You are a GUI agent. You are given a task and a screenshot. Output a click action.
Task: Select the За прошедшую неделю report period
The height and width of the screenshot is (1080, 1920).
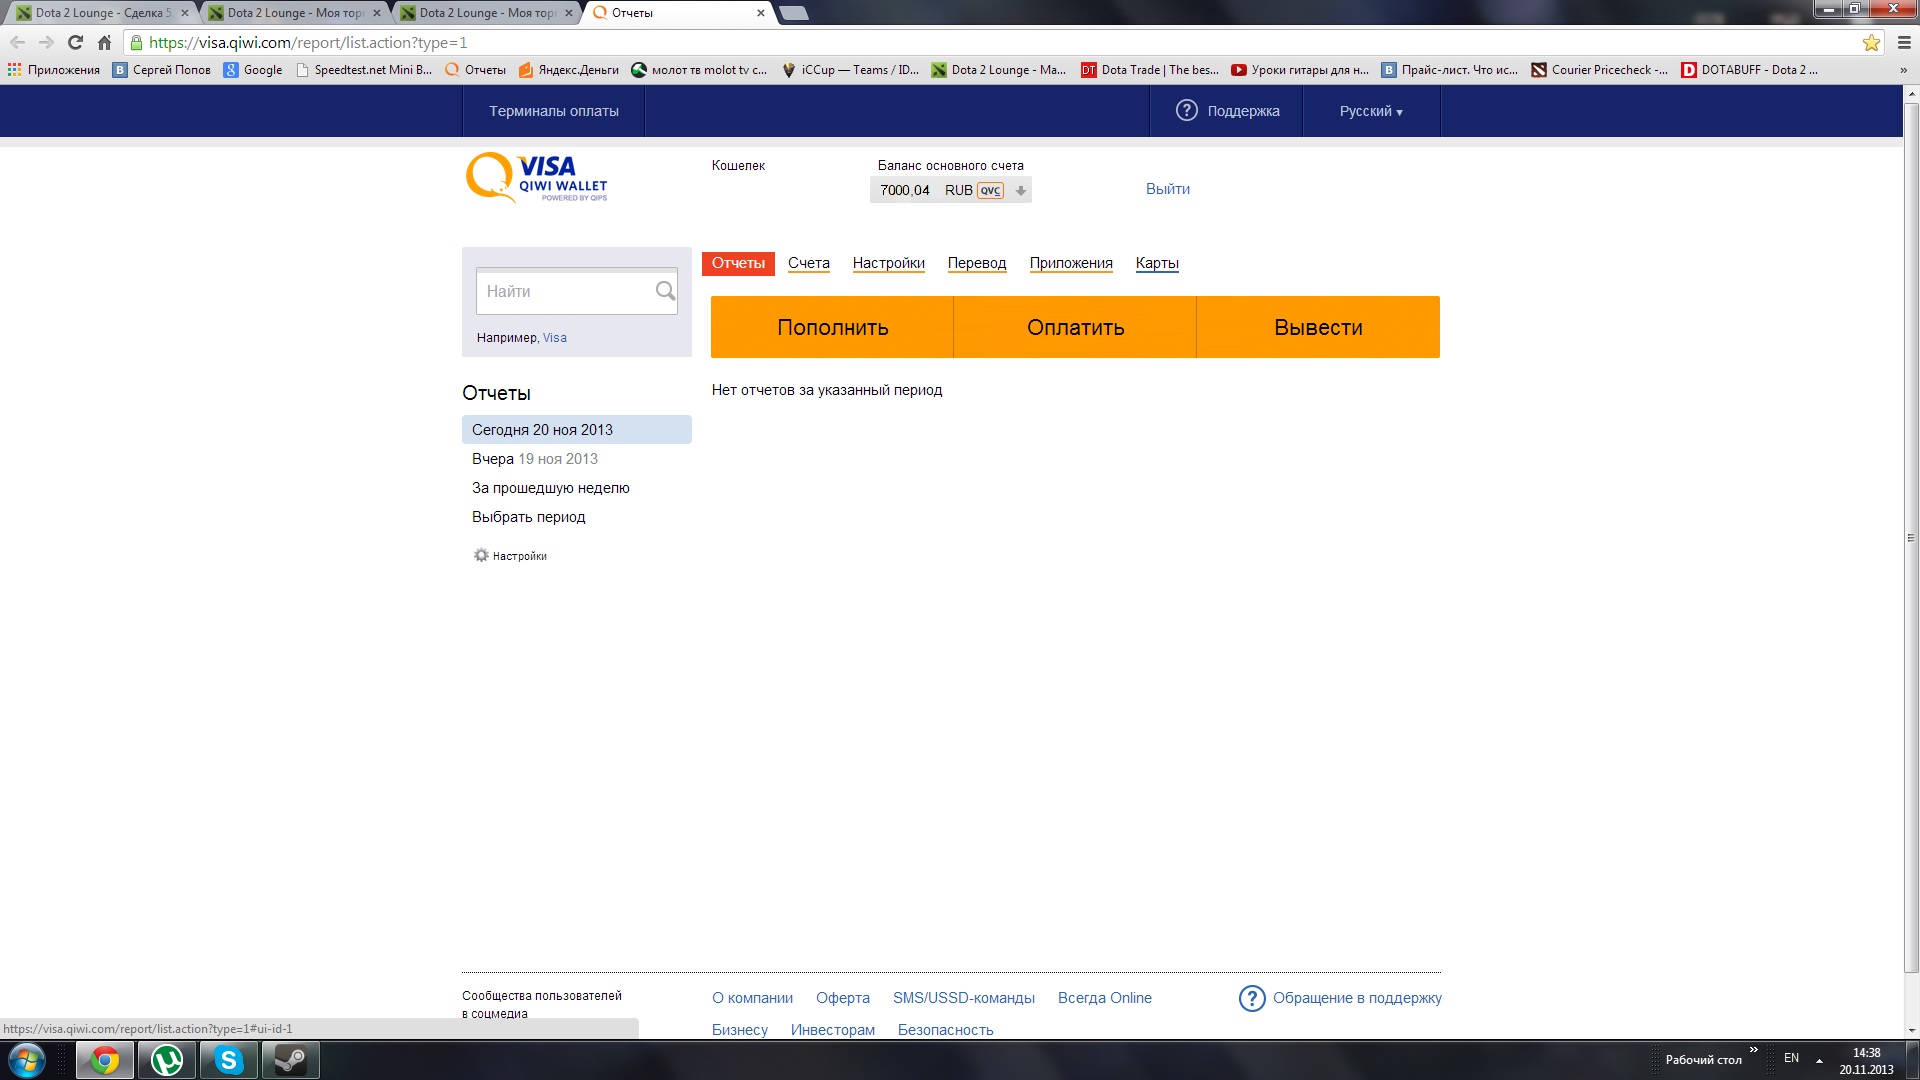550,488
